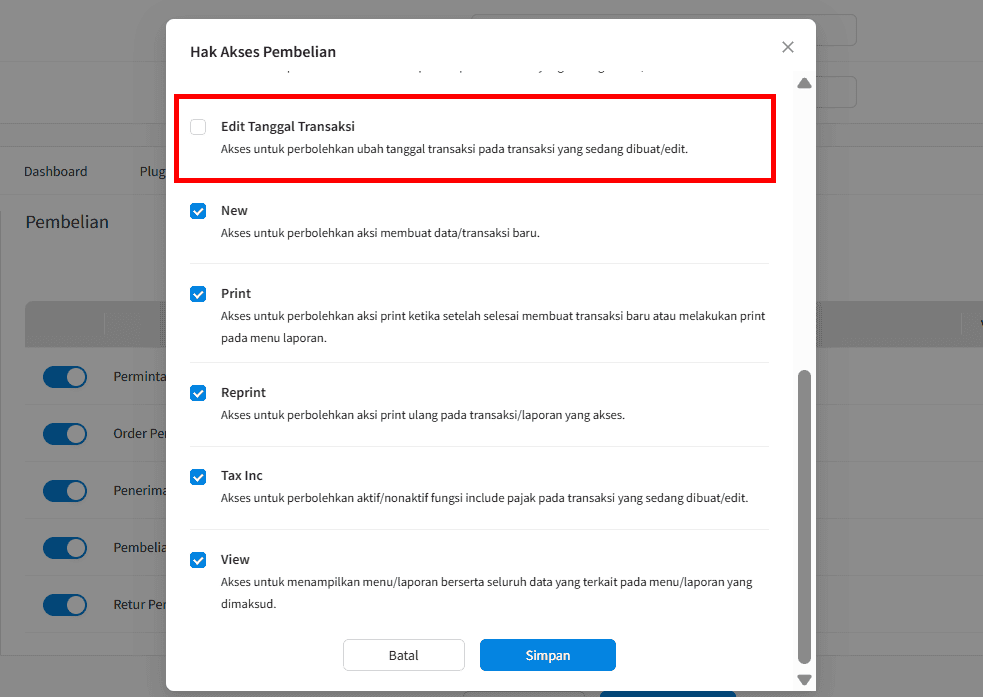Switch off the Order Pembelian toggle
This screenshot has height=697, width=983.
coord(65,434)
